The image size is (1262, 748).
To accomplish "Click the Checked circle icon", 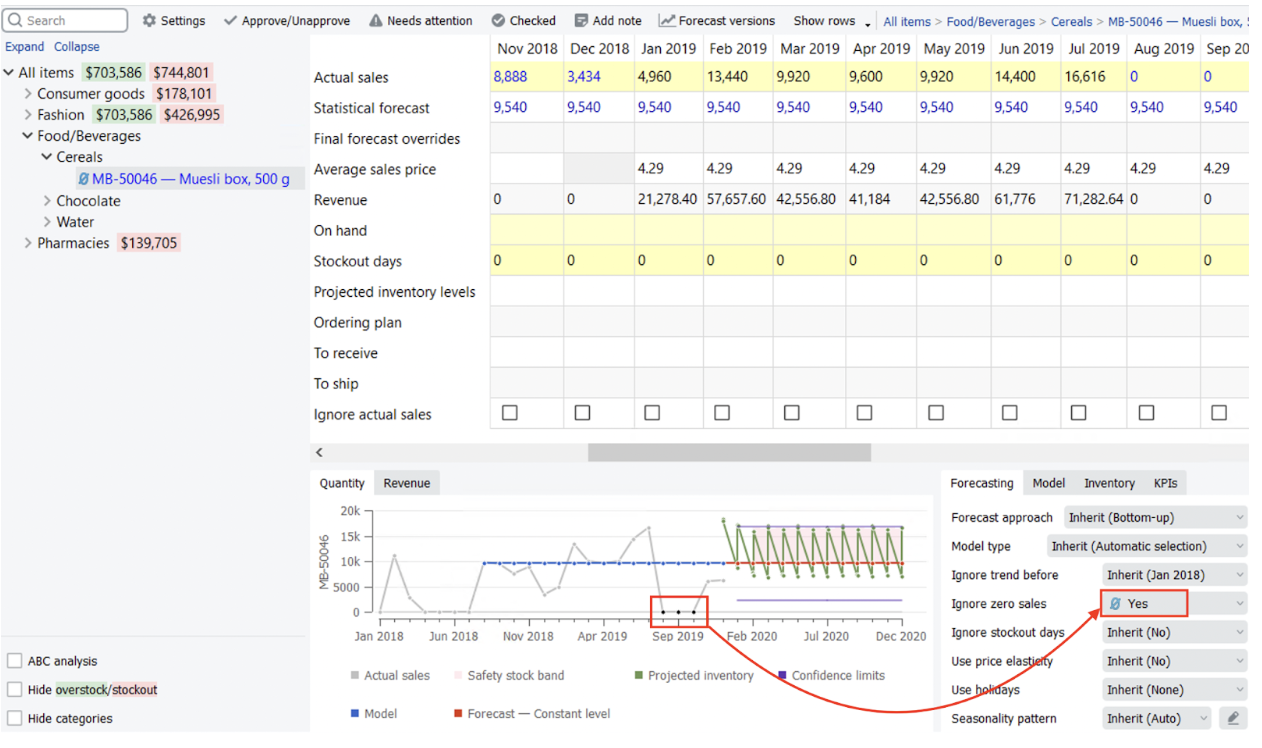I will tap(498, 21).
